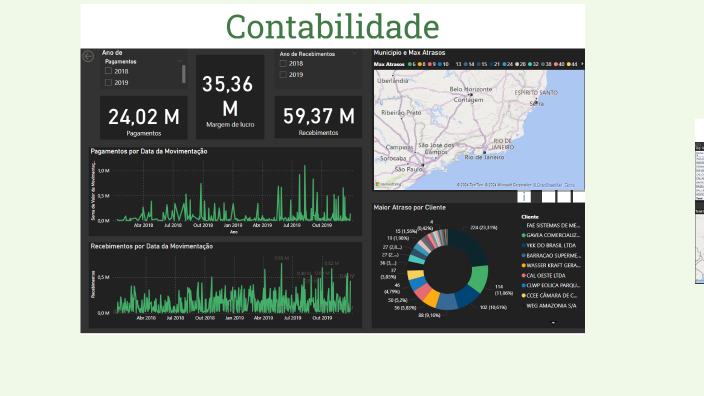Click the green 6 Max Atrasos legend dot
Screen dimensions: 704x396
click(x=409, y=64)
